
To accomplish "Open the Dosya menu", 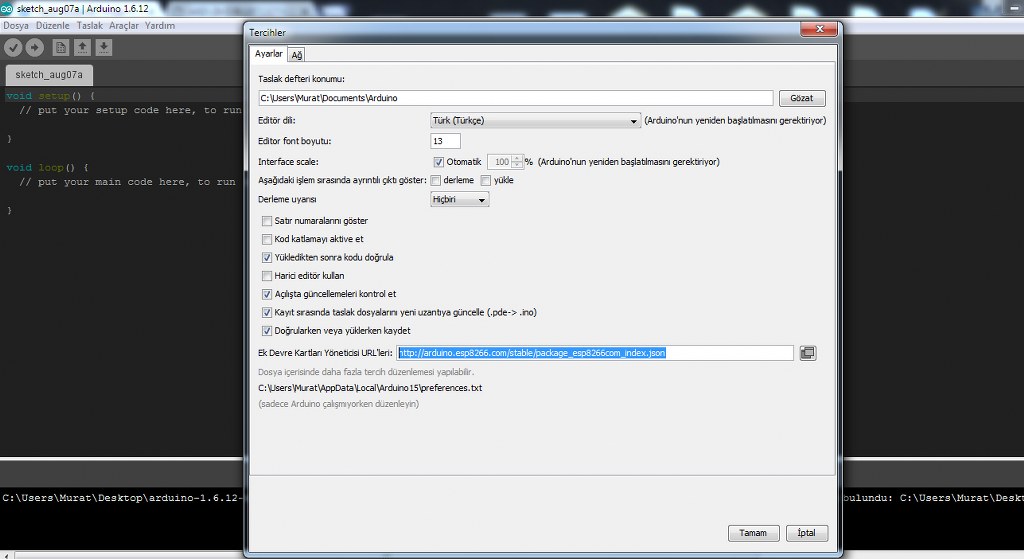I will point(16,25).
